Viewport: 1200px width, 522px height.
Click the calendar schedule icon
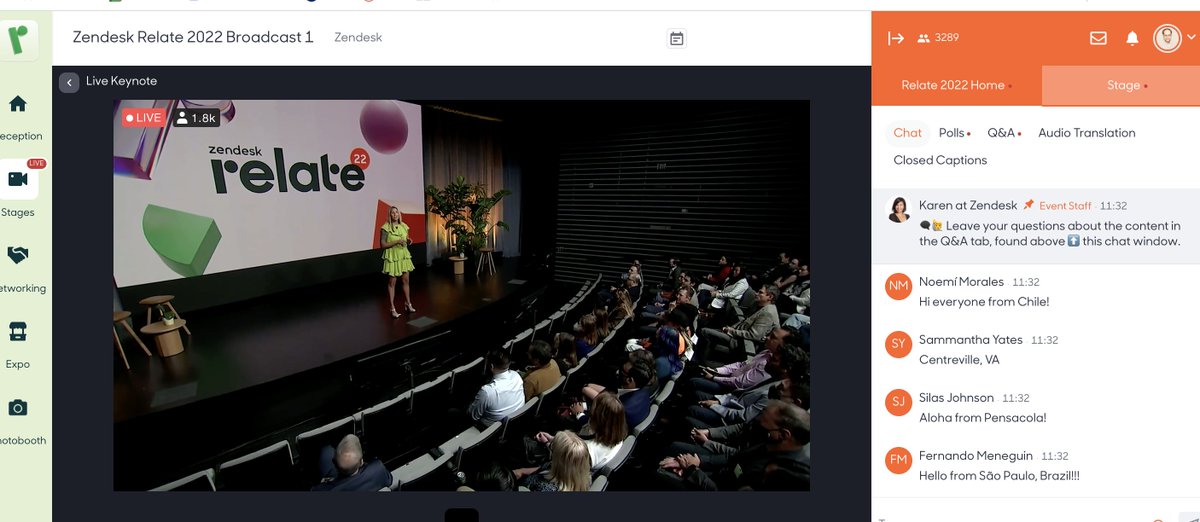tap(677, 38)
